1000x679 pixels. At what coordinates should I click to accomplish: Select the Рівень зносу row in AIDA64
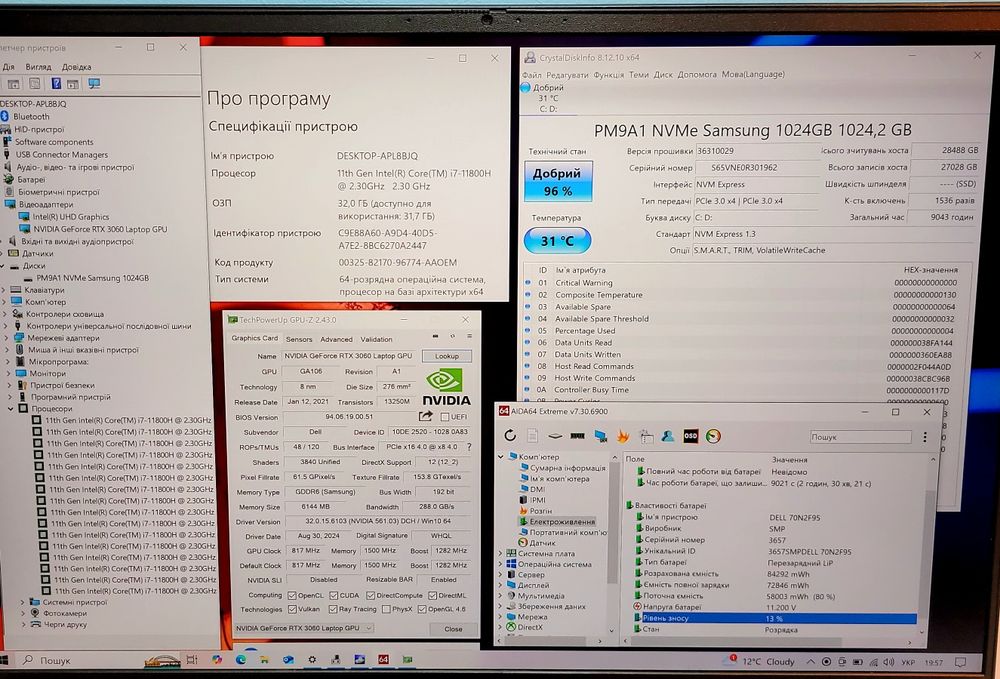[774, 618]
